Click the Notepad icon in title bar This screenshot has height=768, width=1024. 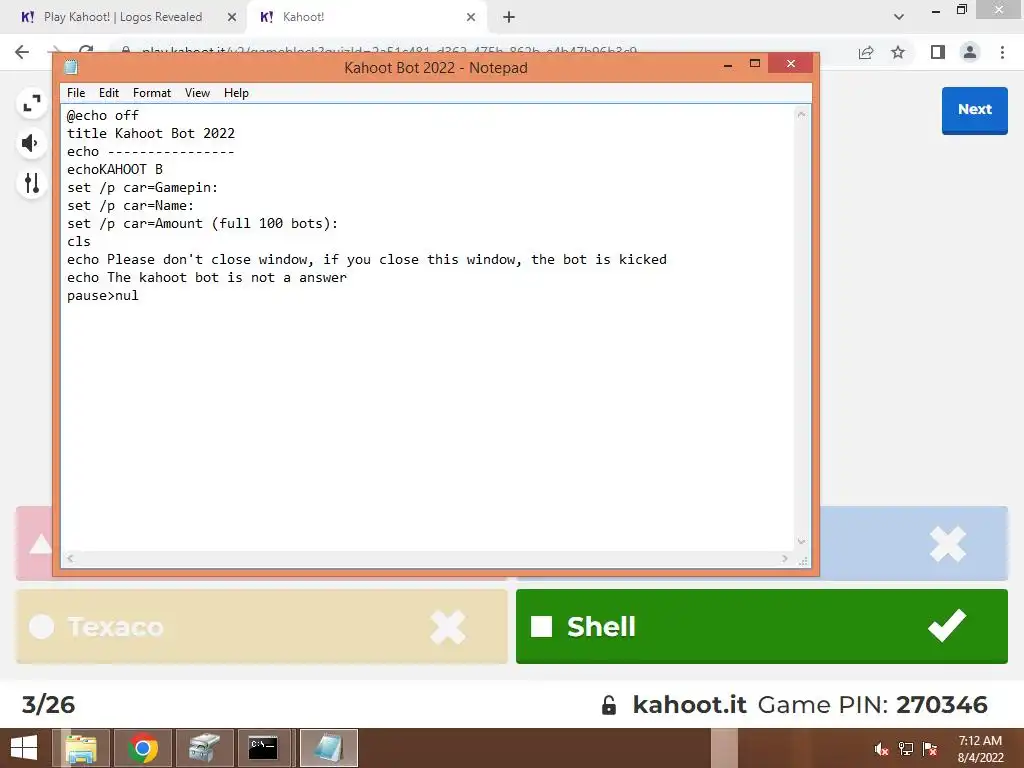pos(71,67)
